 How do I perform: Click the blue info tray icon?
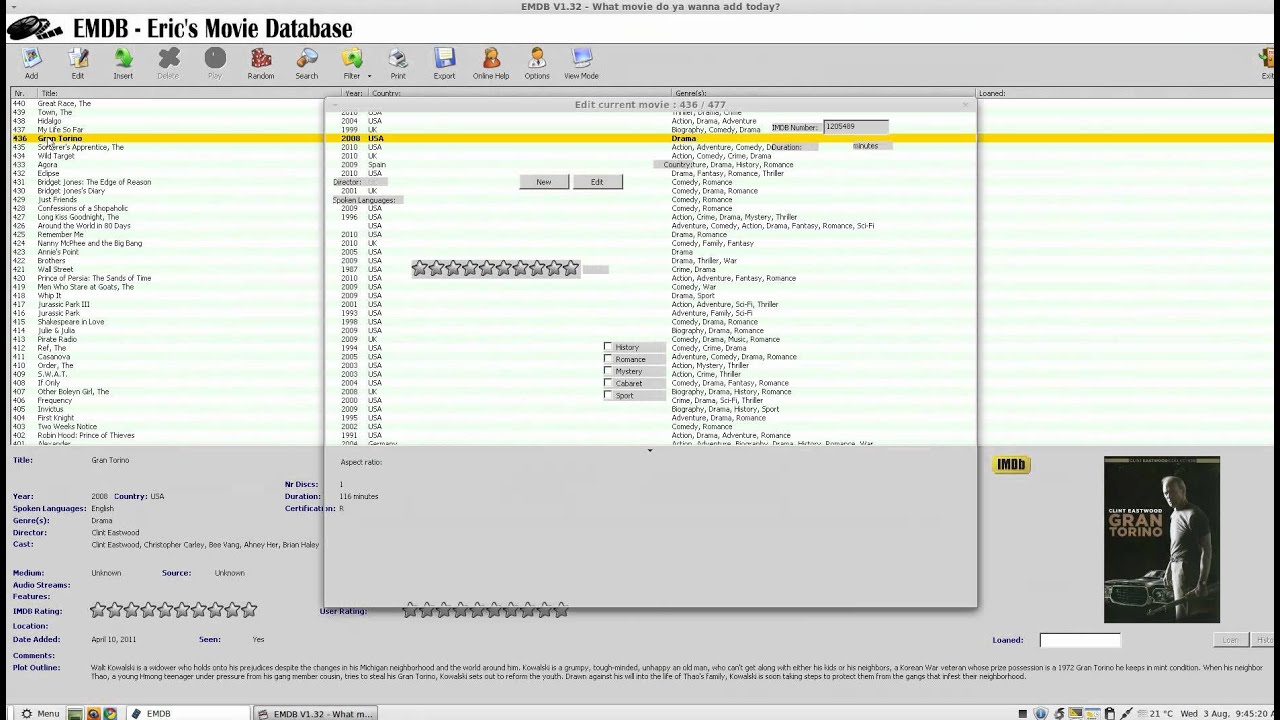coord(1041,713)
